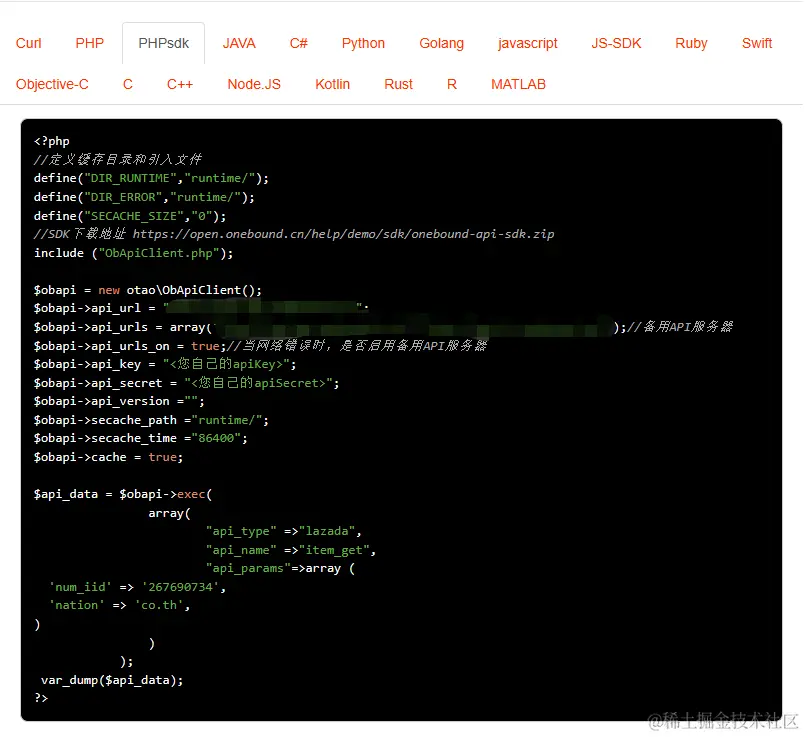Switch to the C++ tab
The width and height of the screenshot is (805, 737).
180,84
